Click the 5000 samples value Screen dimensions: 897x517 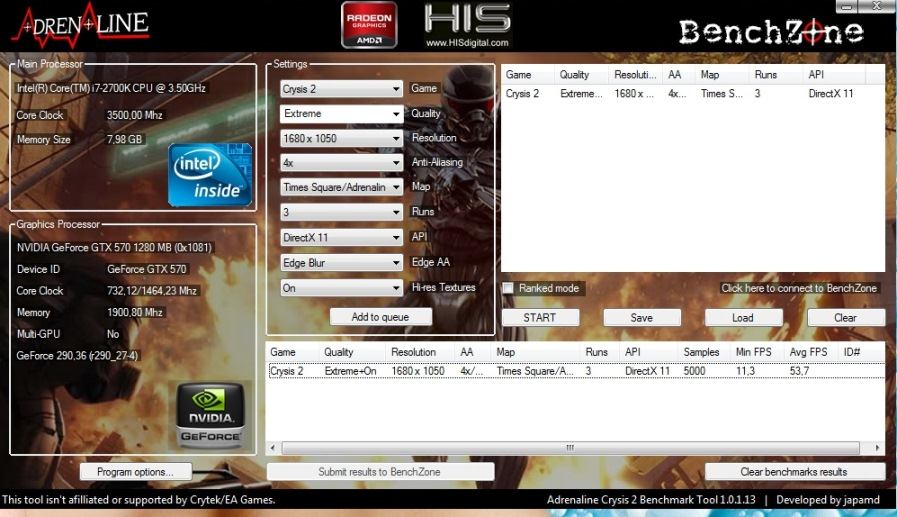tap(694, 371)
